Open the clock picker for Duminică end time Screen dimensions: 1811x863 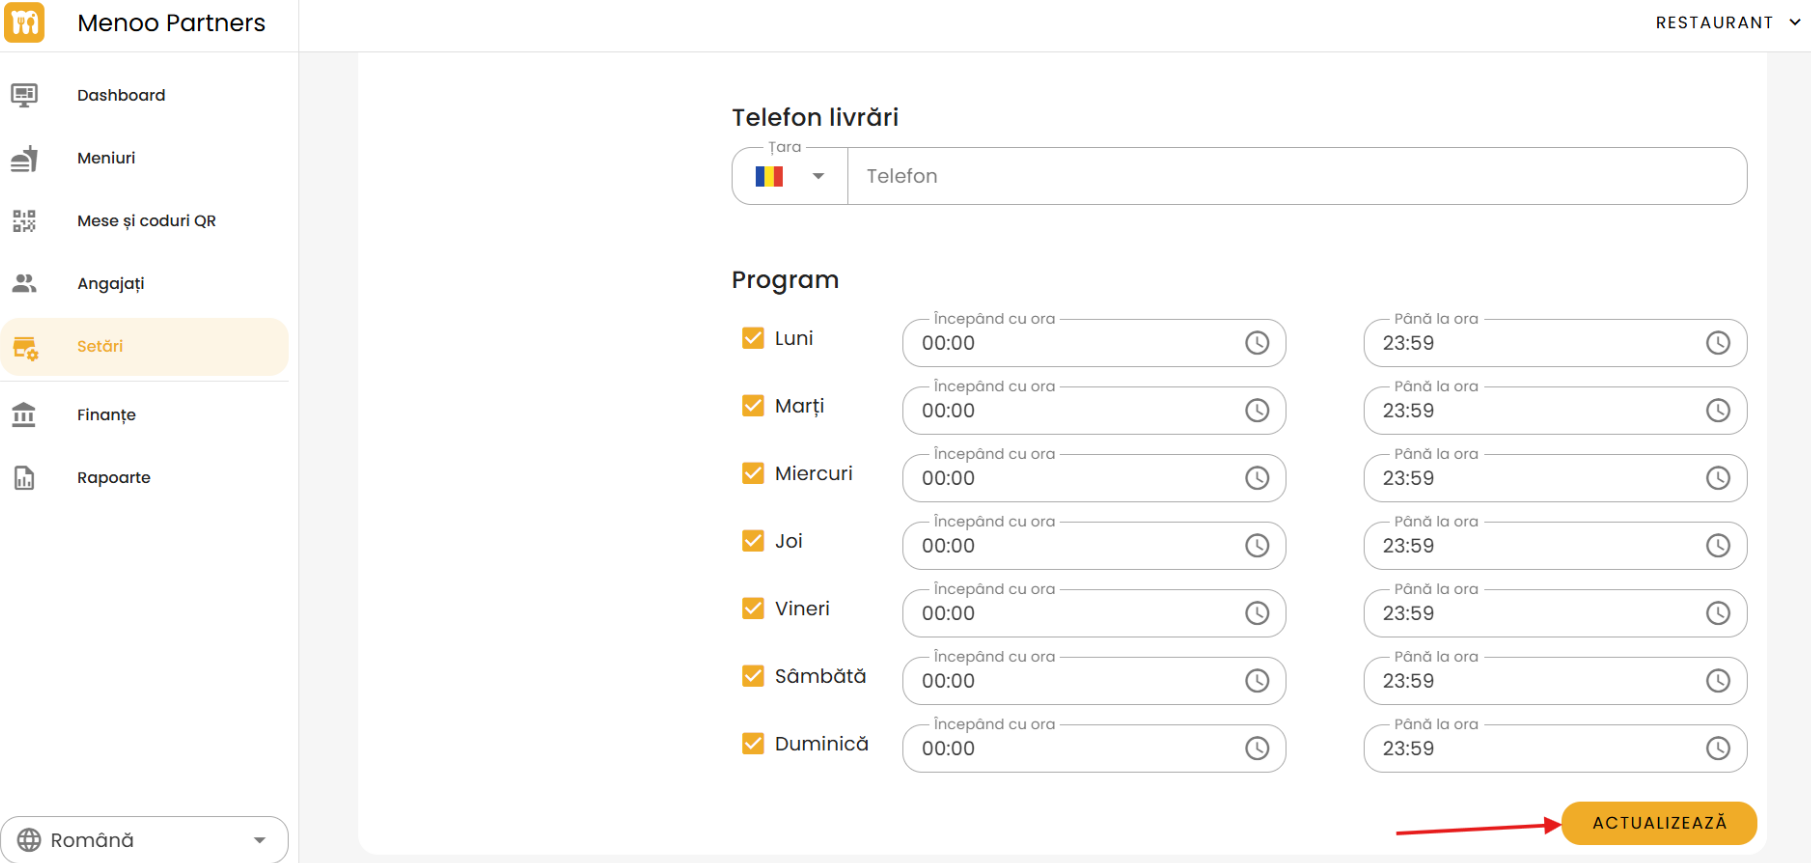pos(1717,748)
